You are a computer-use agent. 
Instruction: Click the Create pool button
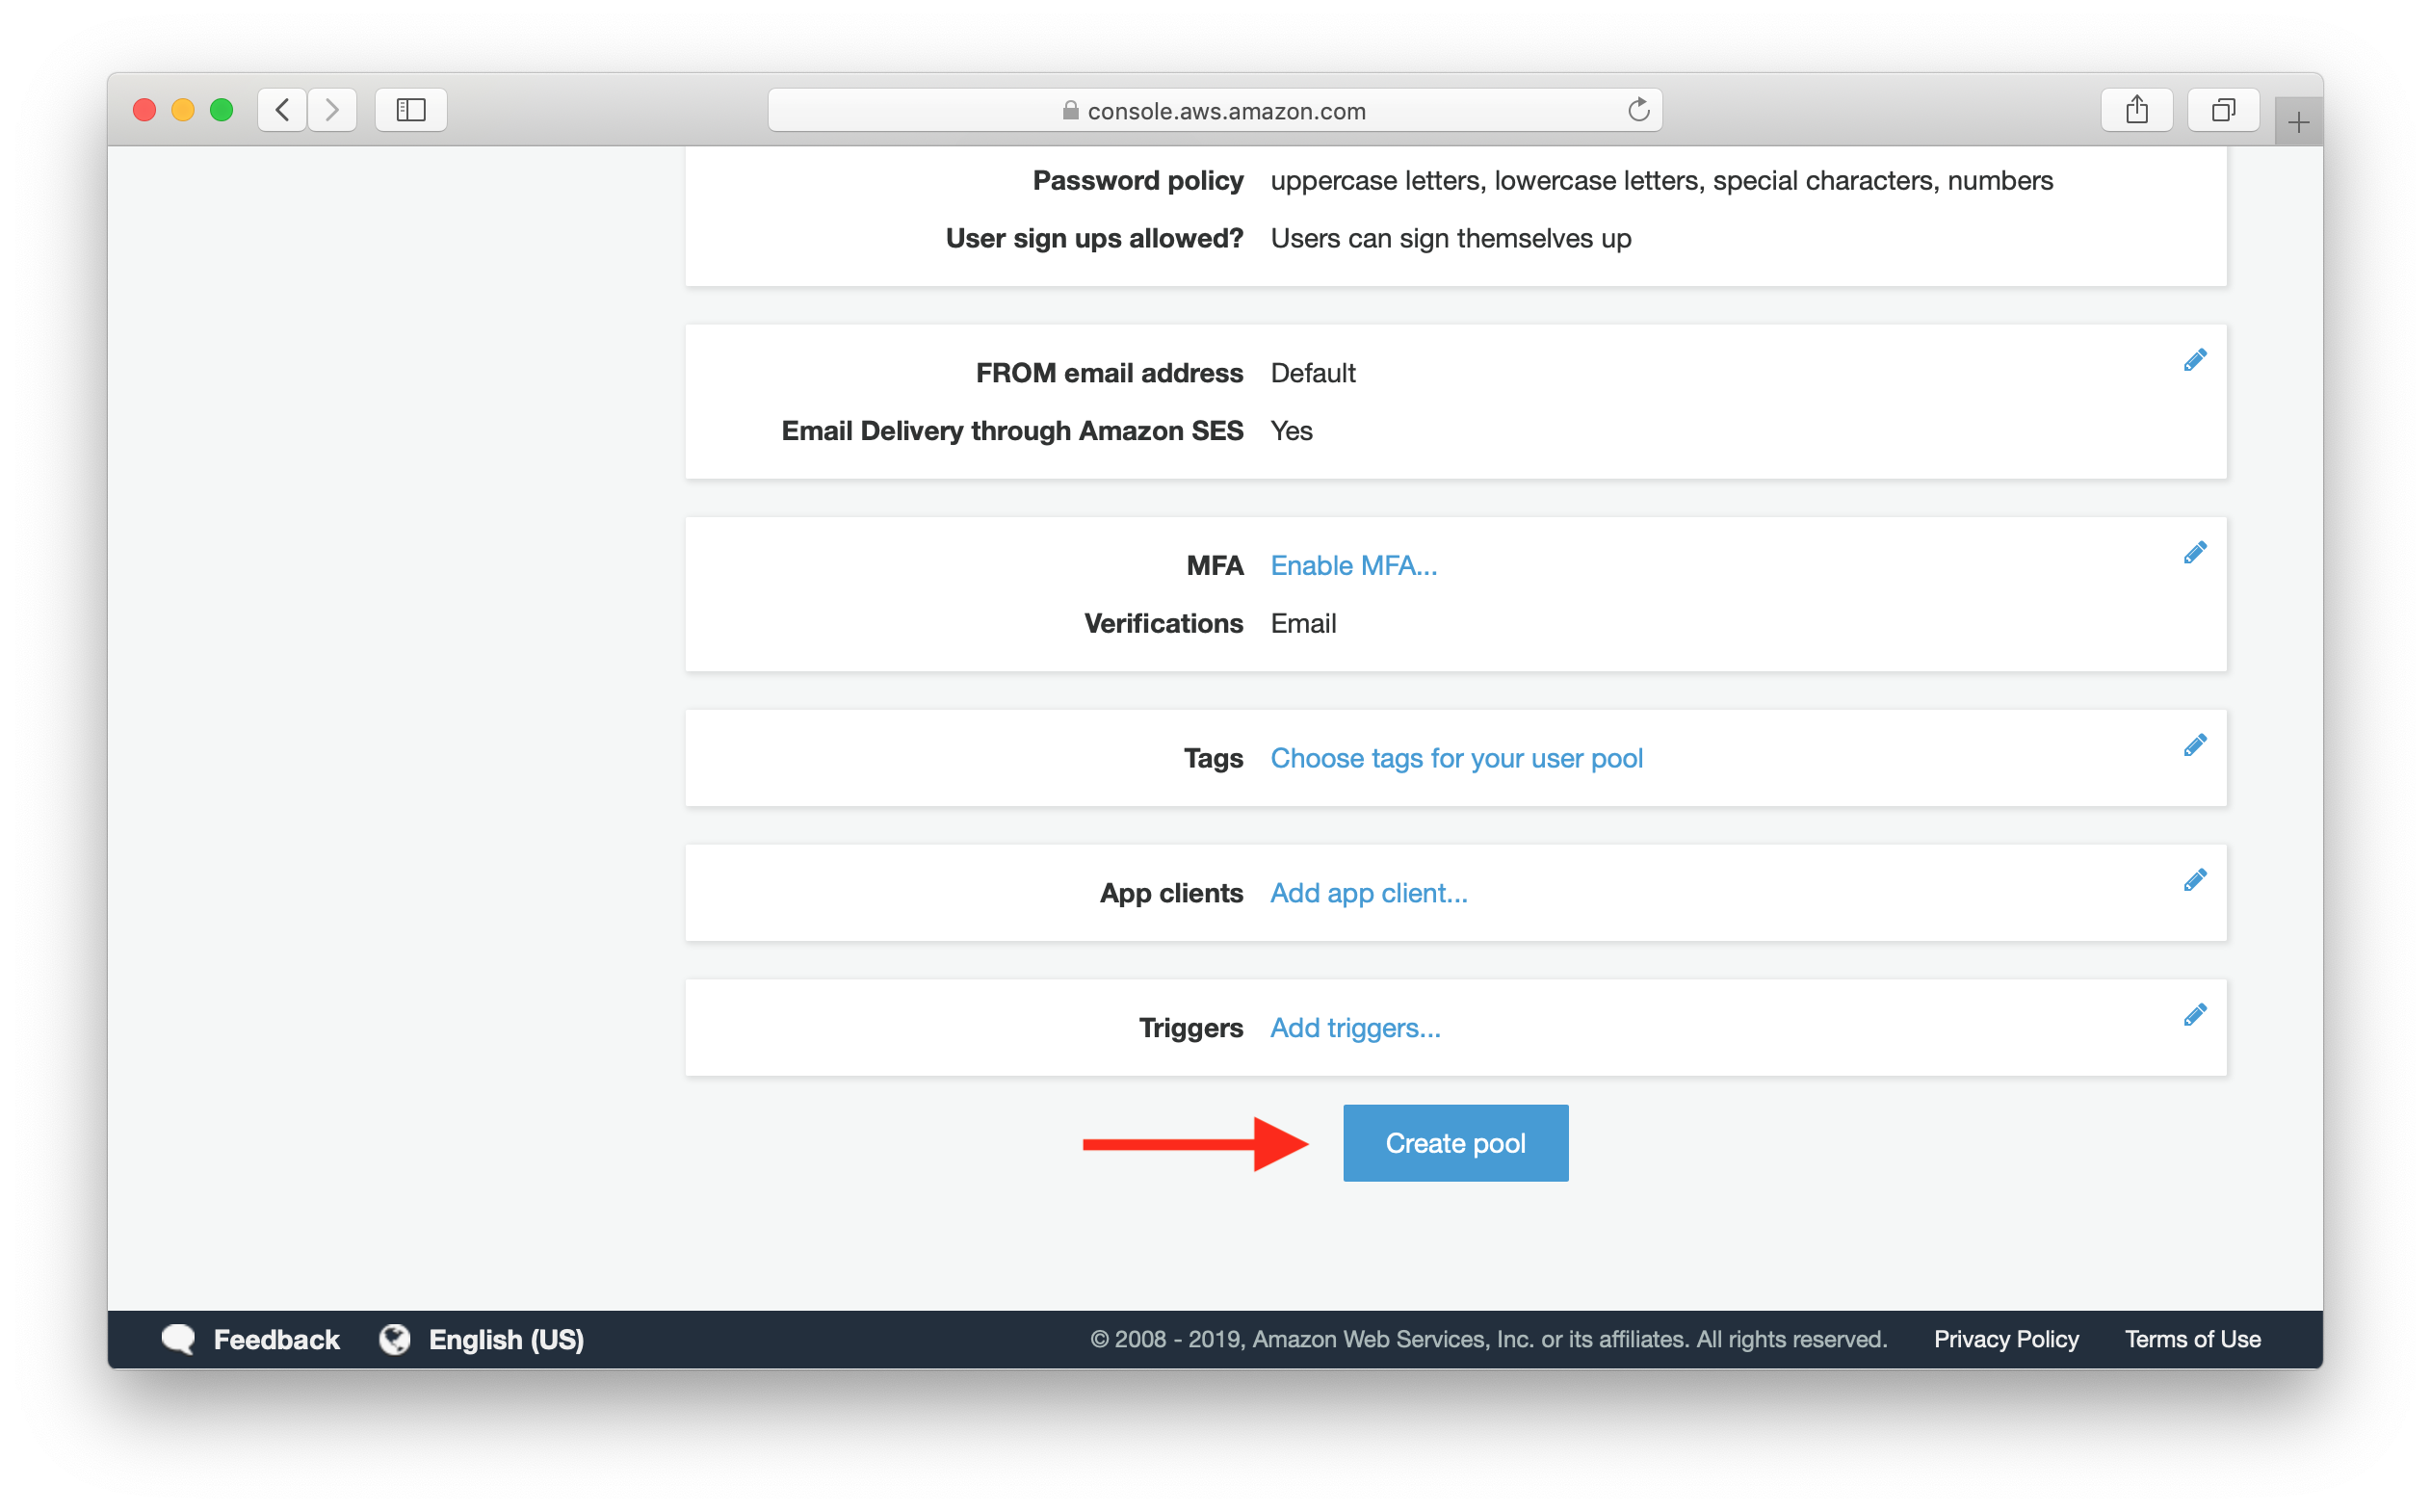(1454, 1143)
